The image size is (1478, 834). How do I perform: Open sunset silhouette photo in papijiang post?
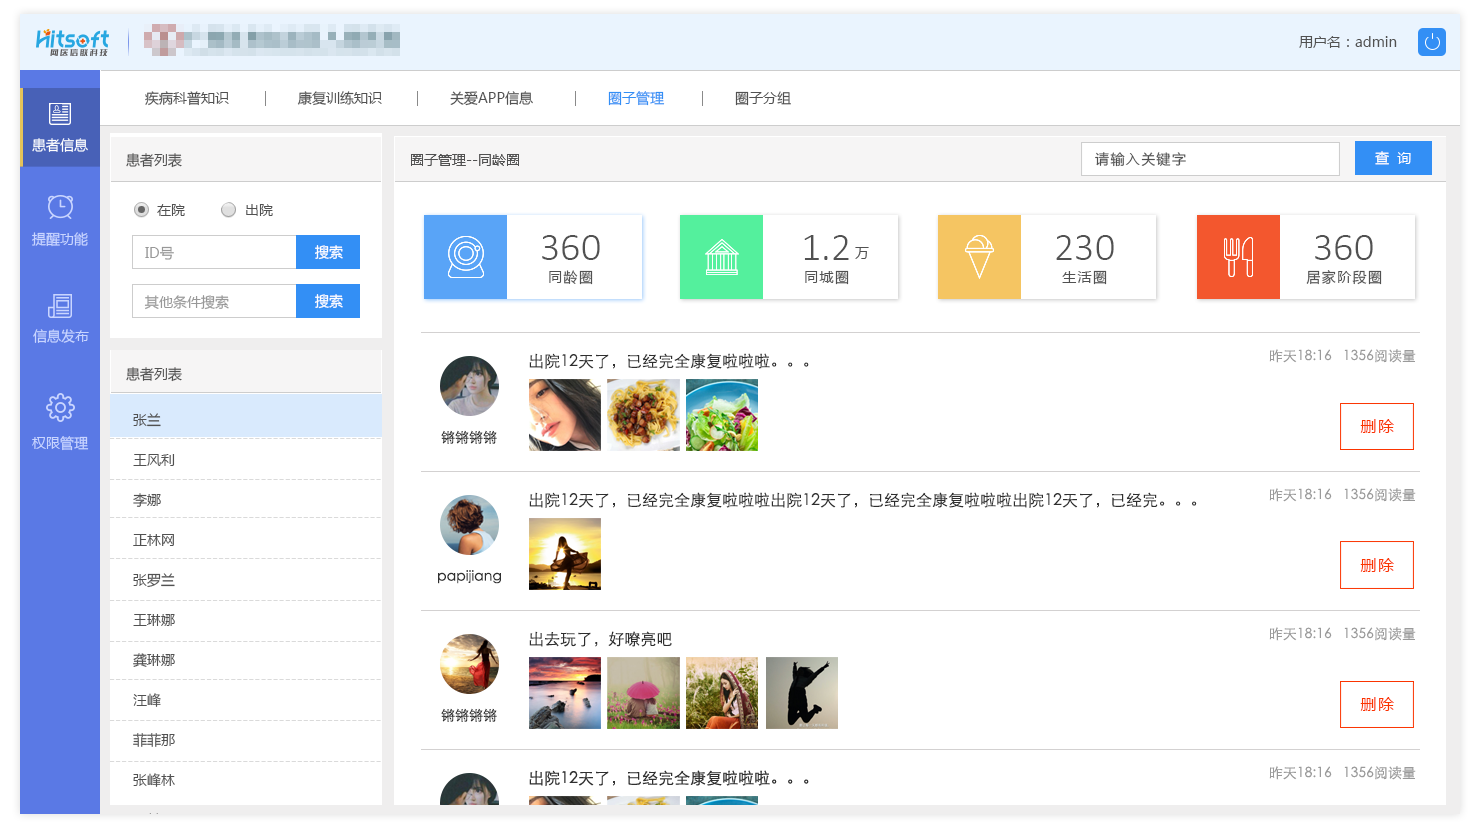click(565, 554)
